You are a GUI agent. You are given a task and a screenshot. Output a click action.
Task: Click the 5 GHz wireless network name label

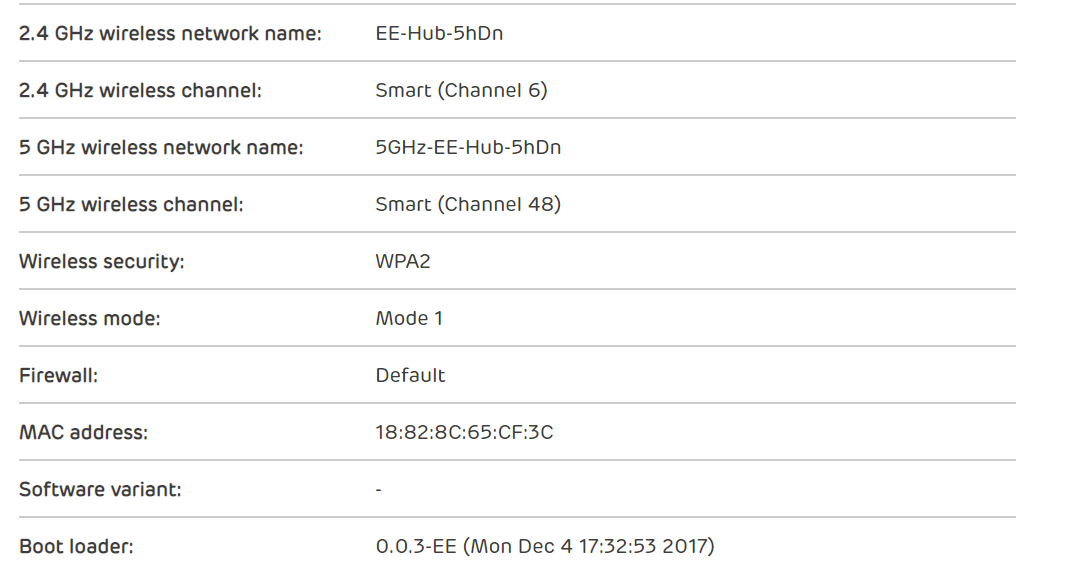click(161, 147)
